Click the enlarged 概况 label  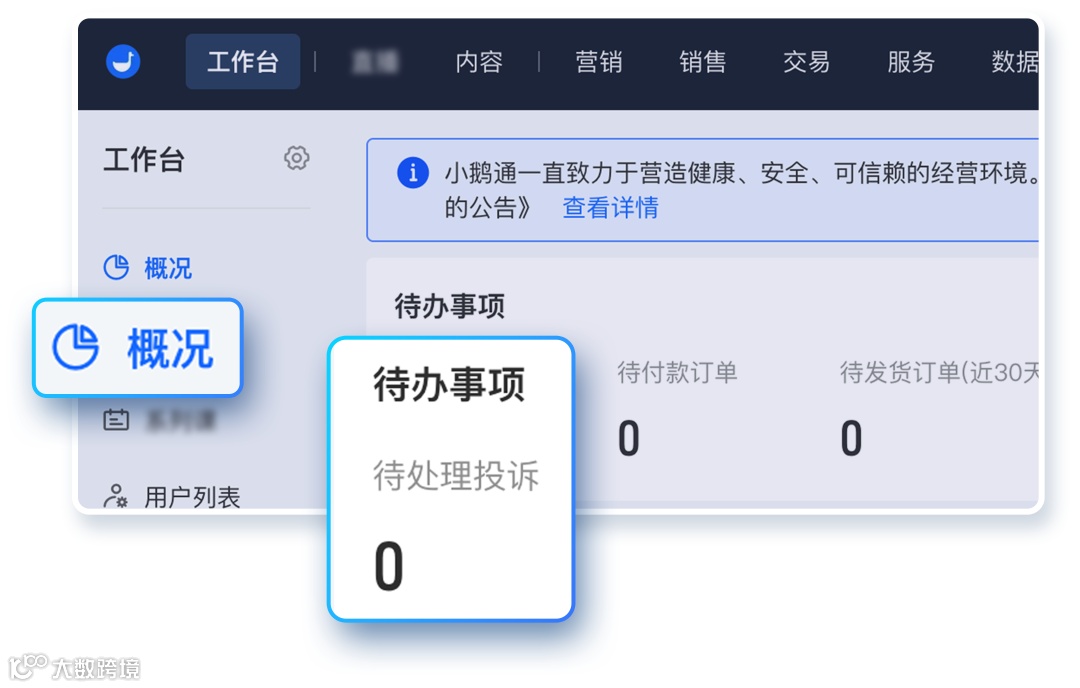pos(170,349)
